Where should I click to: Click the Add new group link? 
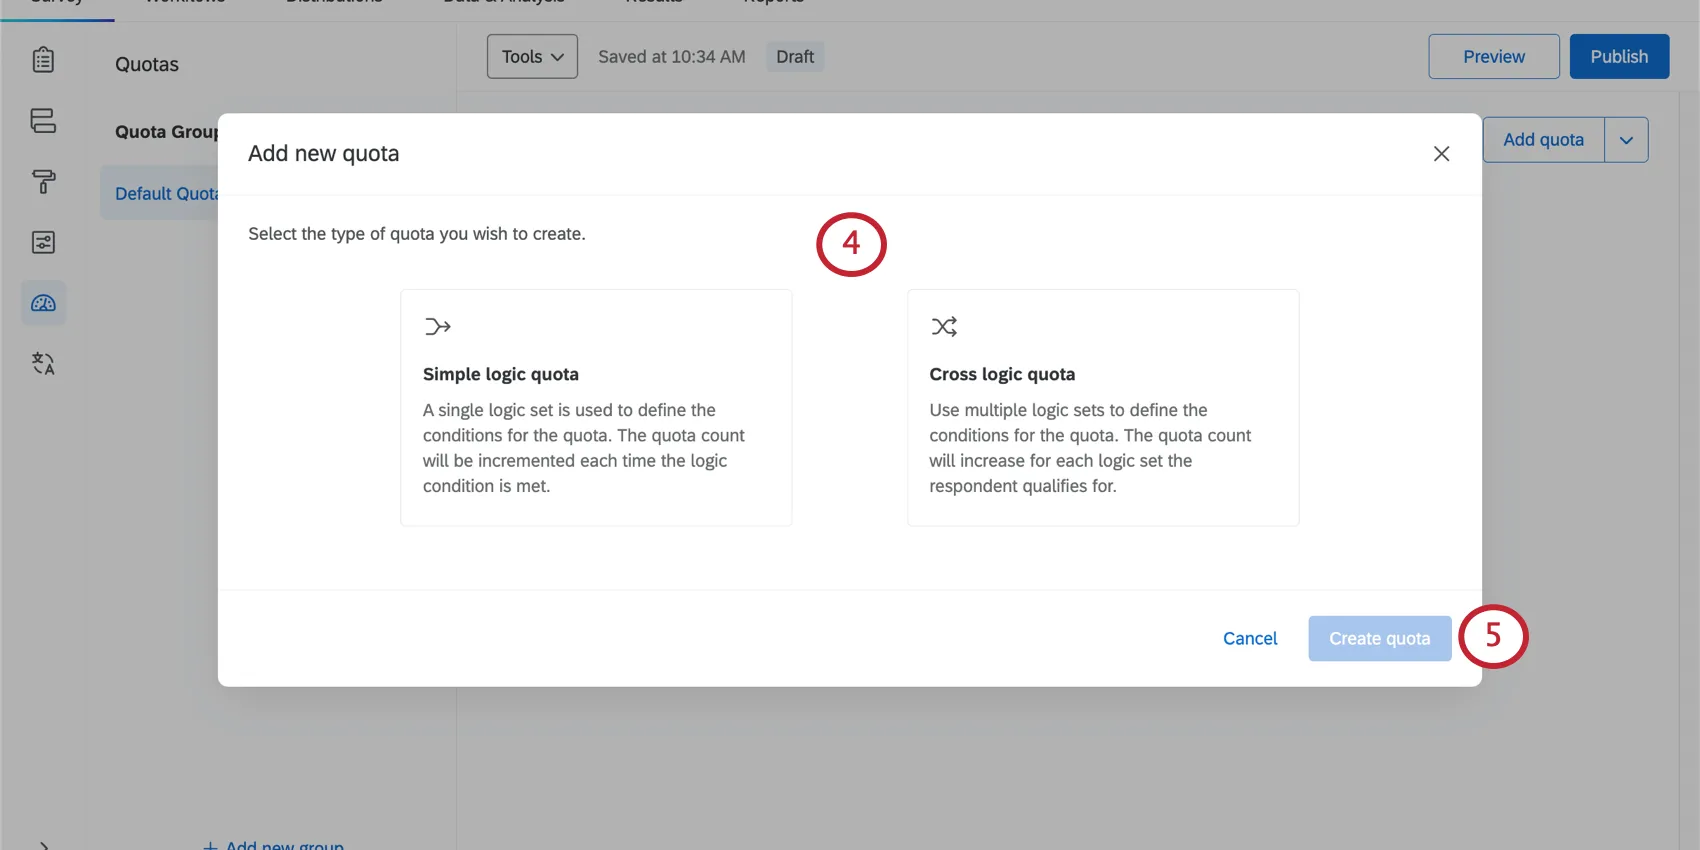(x=275, y=845)
